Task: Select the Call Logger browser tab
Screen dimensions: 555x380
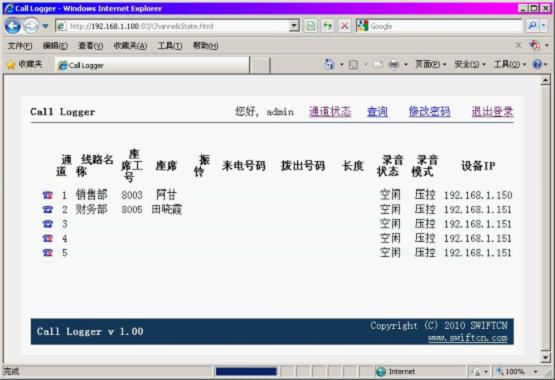Action: click(x=152, y=65)
